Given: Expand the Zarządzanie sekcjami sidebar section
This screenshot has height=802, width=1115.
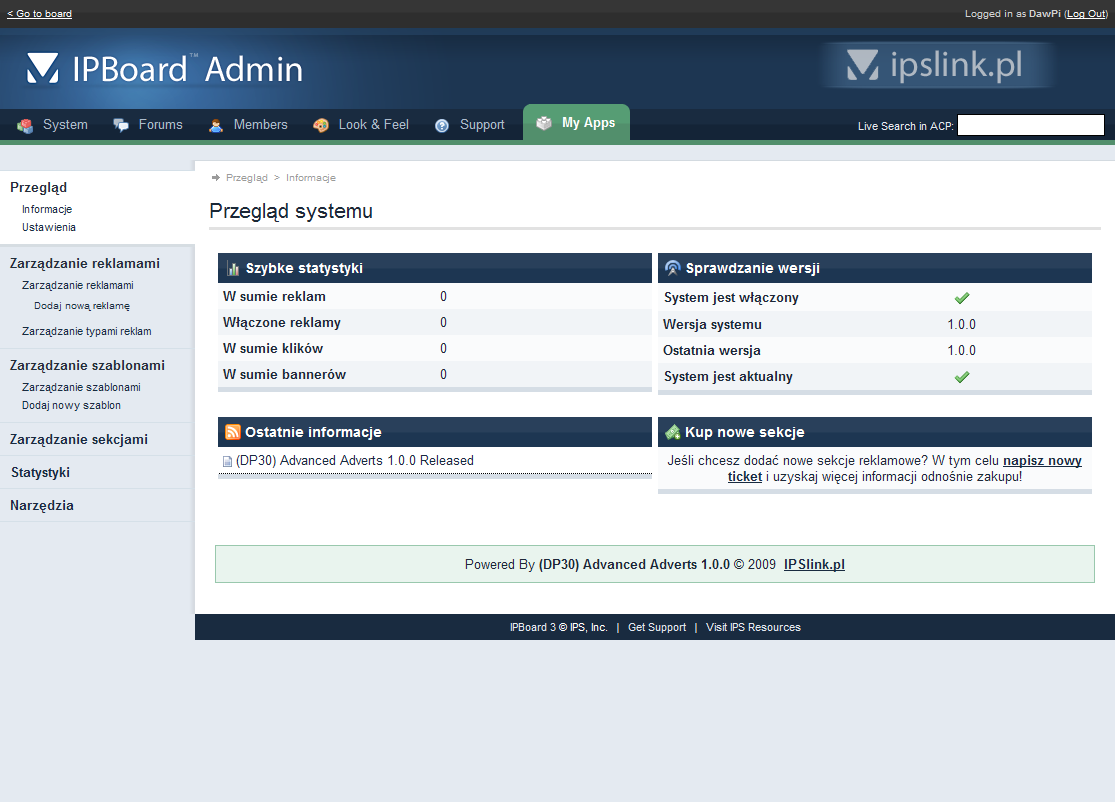Looking at the screenshot, I should point(79,439).
